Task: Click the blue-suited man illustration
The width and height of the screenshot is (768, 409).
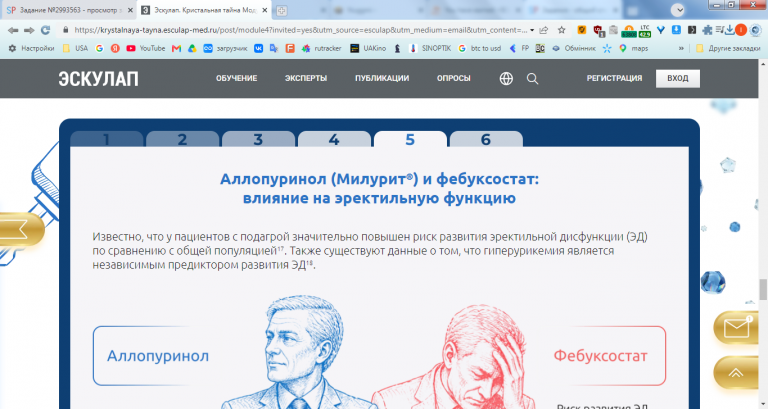Action: pos(299,352)
